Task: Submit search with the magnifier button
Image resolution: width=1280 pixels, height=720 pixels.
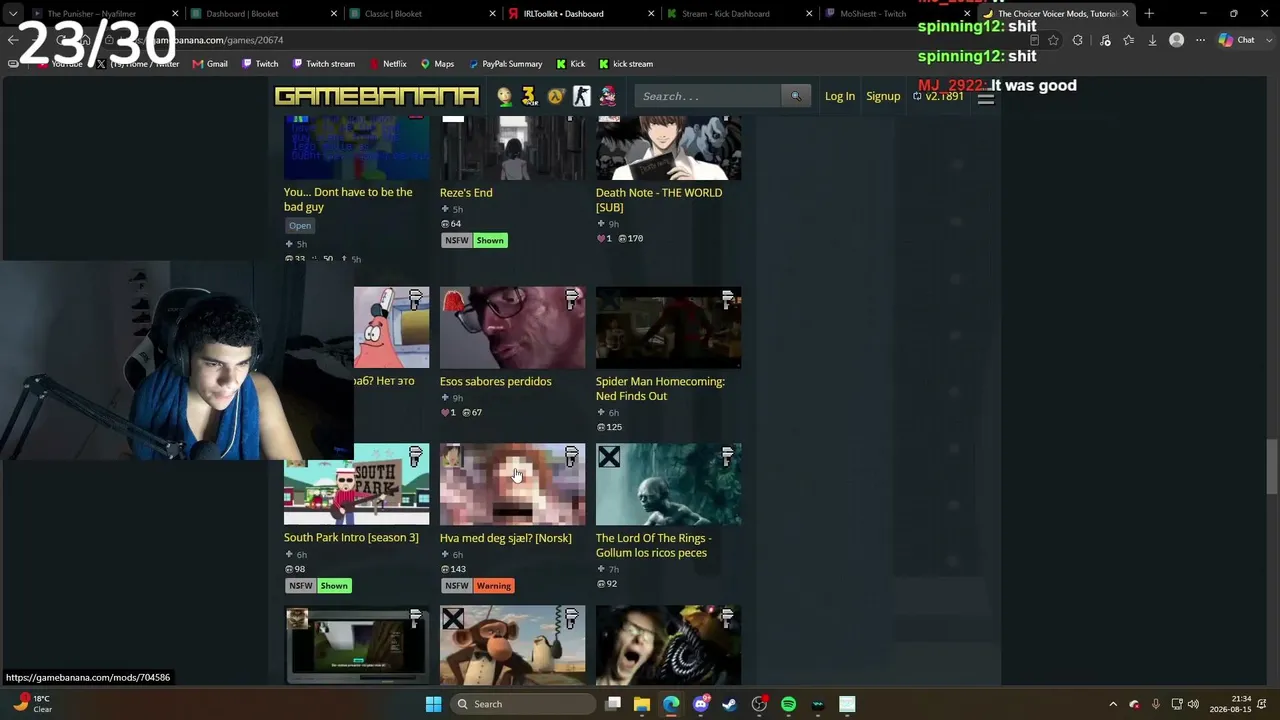Action: (796, 96)
